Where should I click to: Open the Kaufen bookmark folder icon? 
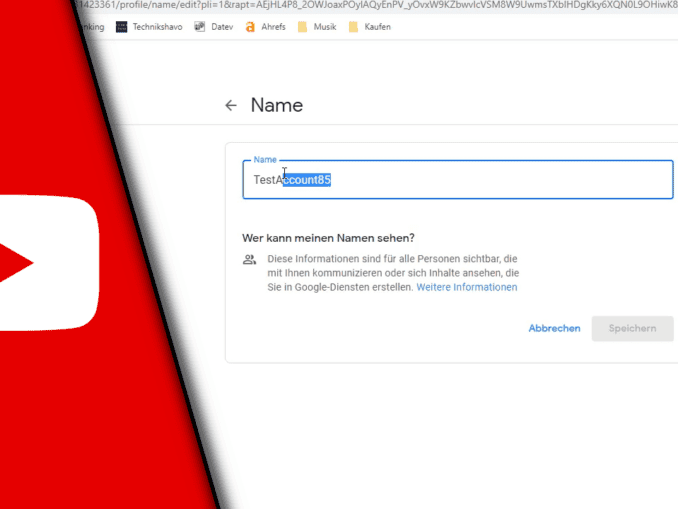(354, 27)
